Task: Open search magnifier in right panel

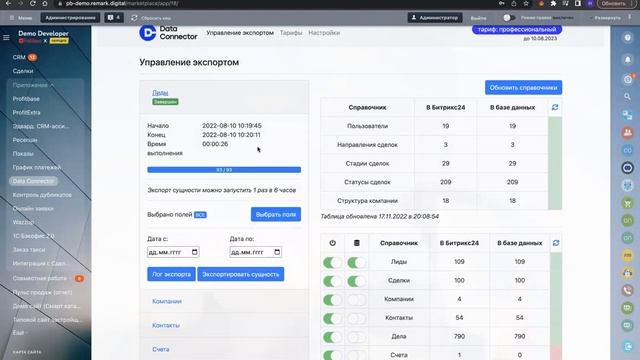Action: pos(627,97)
